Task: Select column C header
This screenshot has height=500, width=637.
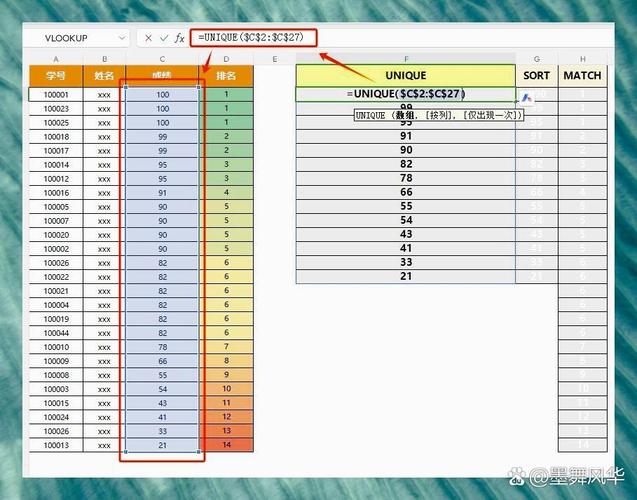Action: tap(162, 59)
